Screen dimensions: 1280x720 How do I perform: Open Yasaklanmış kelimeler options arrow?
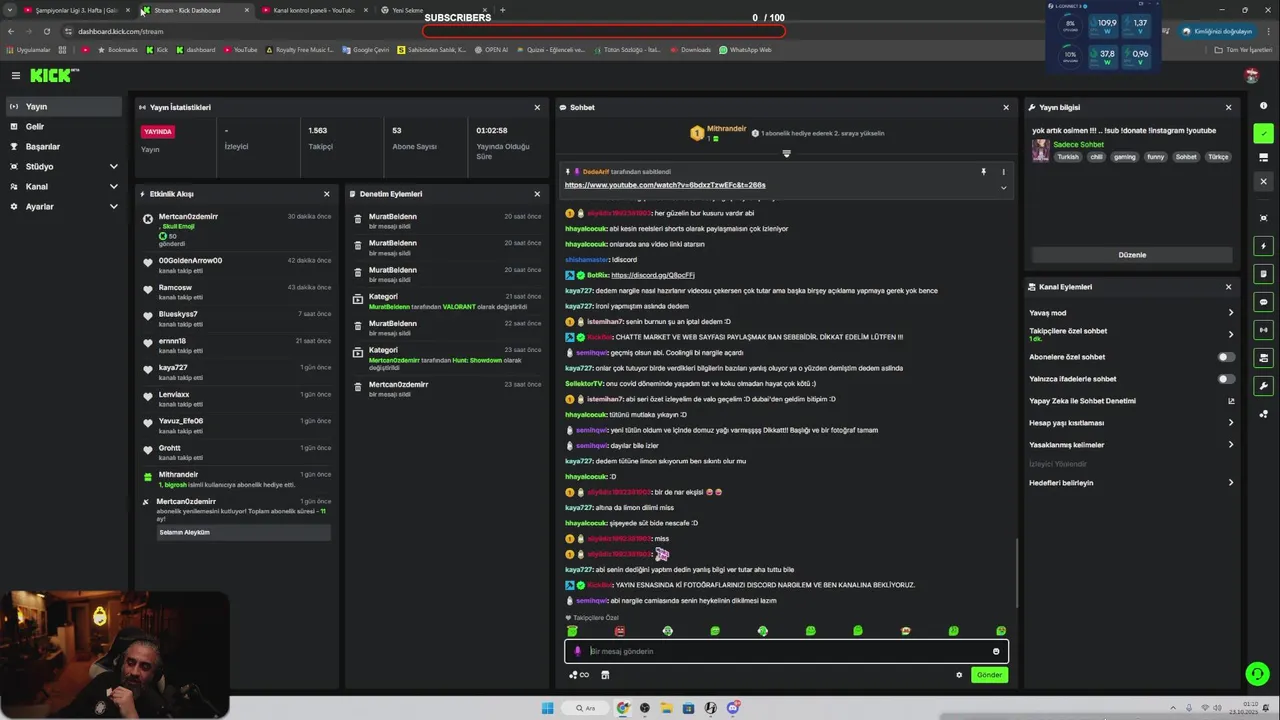1231,445
